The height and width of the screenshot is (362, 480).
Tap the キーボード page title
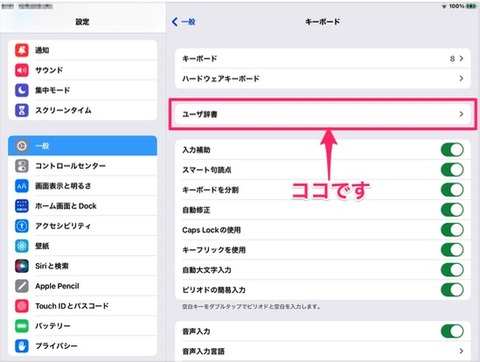pos(323,22)
